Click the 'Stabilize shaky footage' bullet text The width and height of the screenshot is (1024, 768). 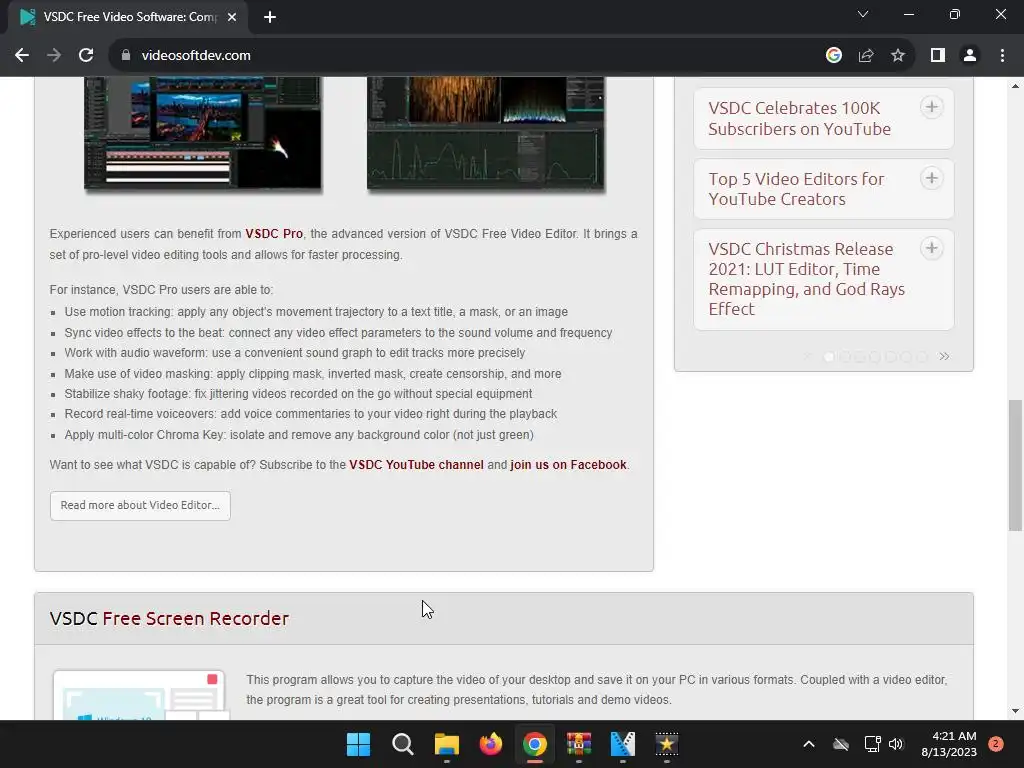[x=298, y=394]
